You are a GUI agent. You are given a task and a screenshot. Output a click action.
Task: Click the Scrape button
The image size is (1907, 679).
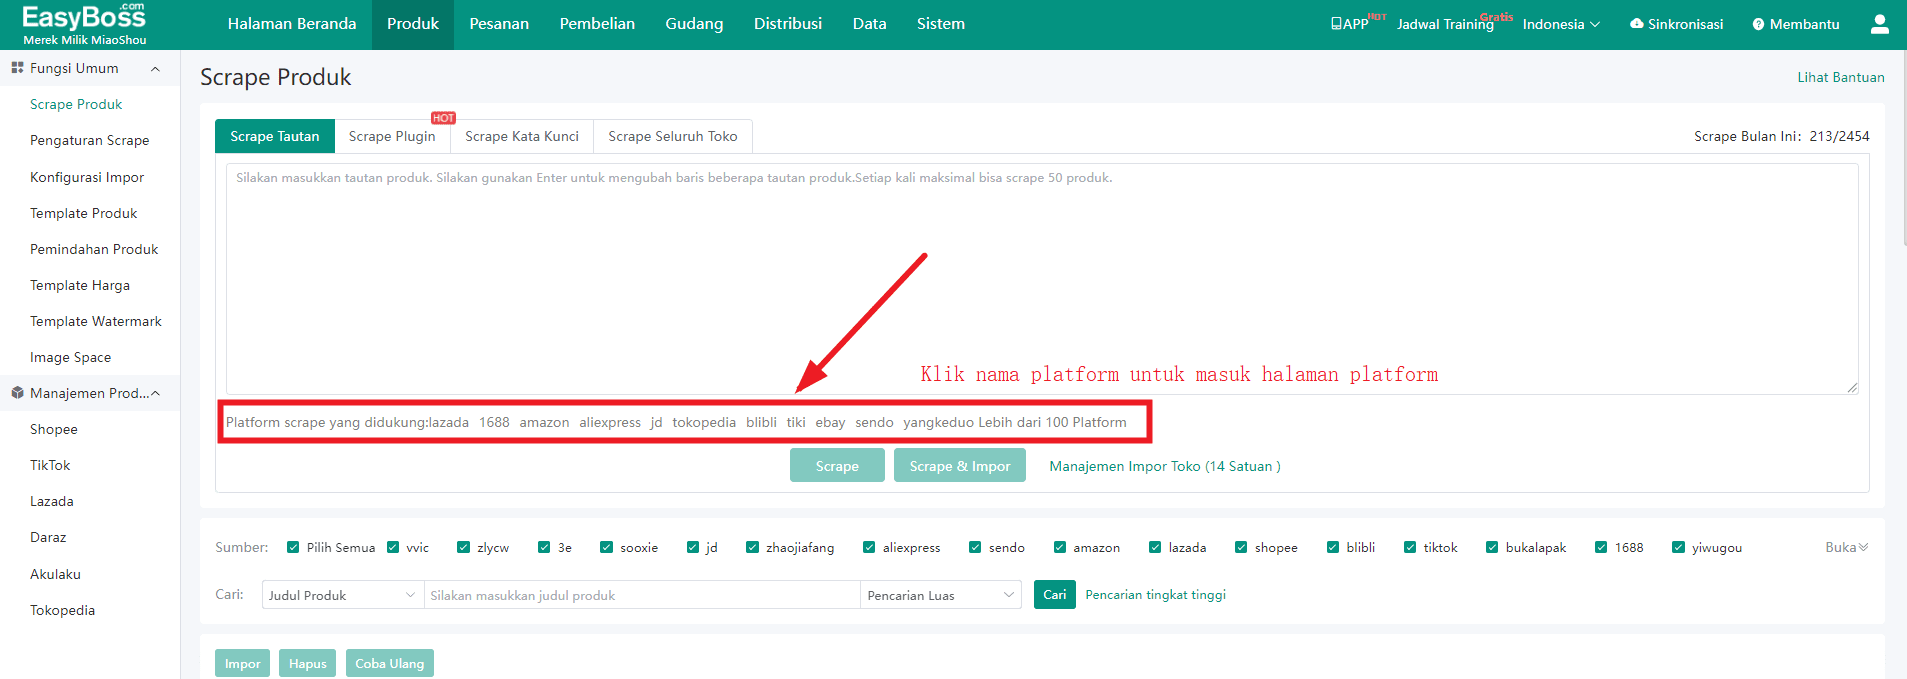[x=837, y=466]
